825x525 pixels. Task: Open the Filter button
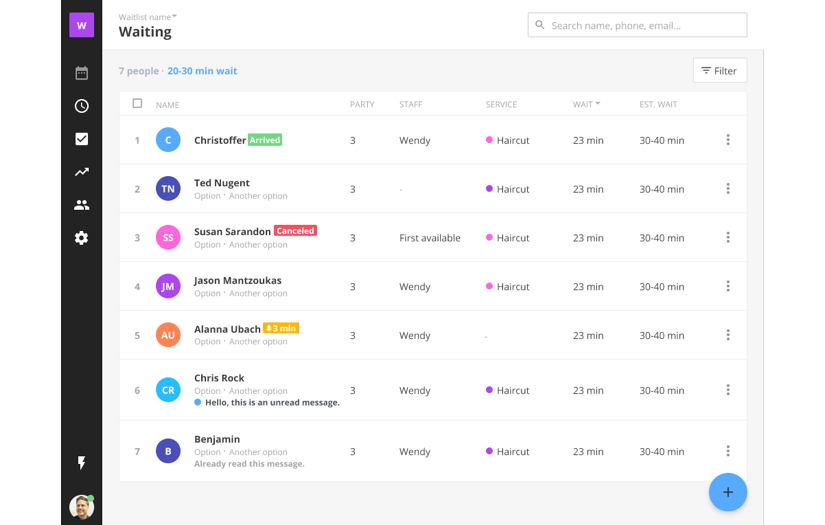(720, 70)
